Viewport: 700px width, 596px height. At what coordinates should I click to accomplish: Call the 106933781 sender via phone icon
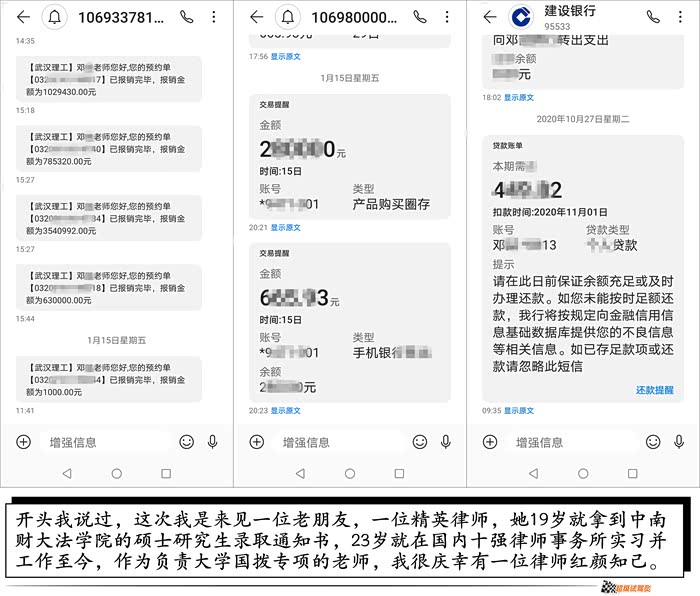pyautogui.click(x=186, y=17)
